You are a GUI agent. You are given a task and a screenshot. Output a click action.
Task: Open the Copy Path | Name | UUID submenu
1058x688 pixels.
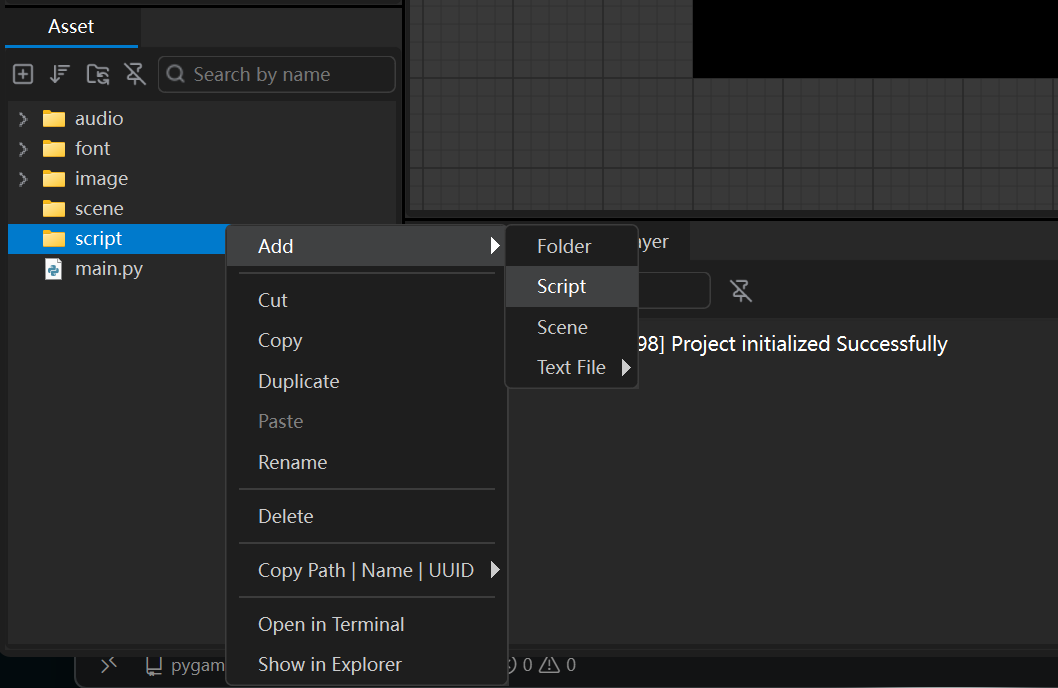point(367,570)
